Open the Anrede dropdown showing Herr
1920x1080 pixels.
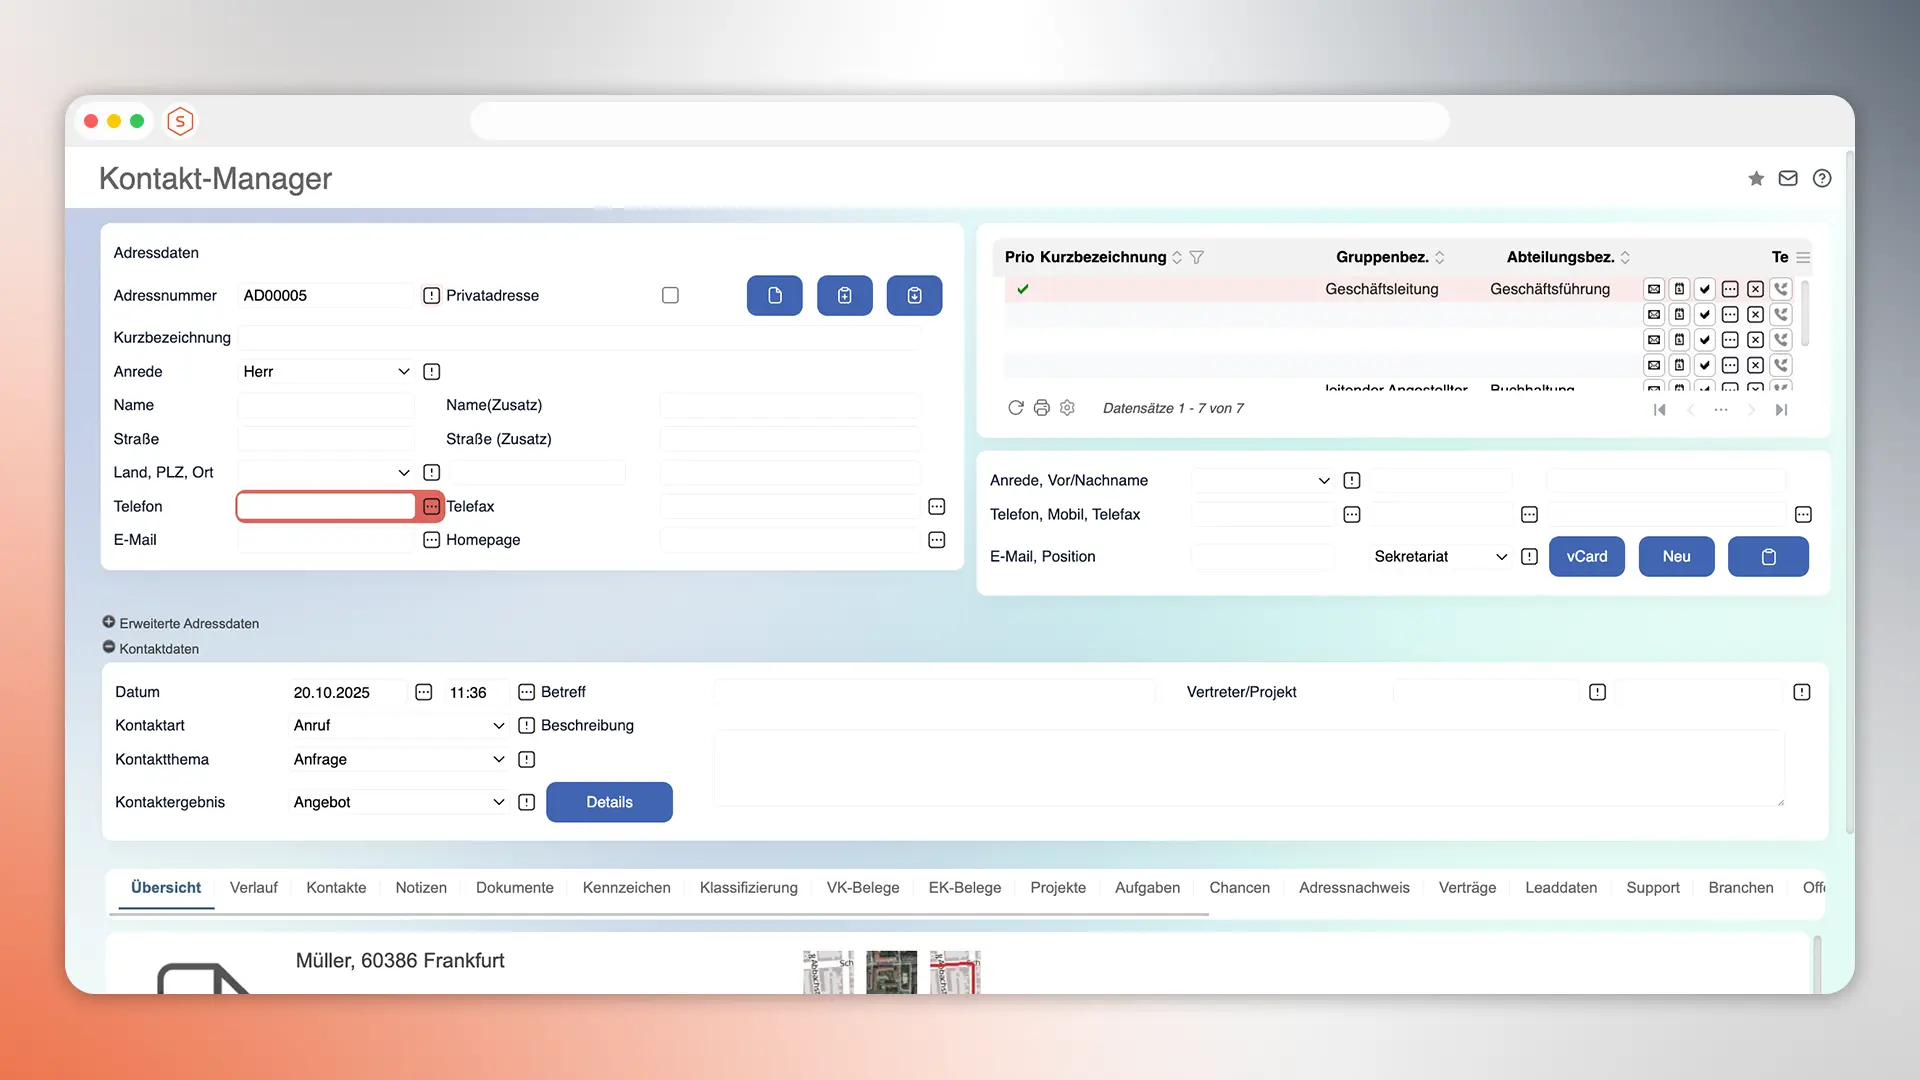pos(326,371)
